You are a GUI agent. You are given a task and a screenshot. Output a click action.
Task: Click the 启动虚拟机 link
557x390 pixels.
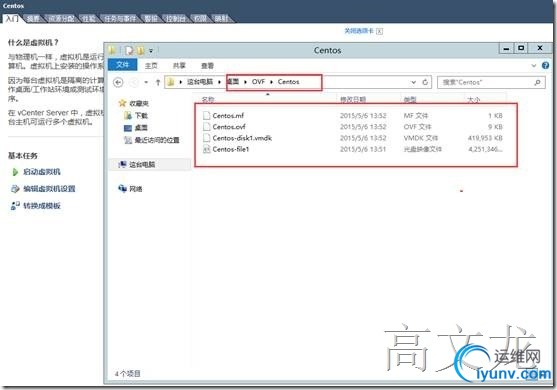(42, 172)
